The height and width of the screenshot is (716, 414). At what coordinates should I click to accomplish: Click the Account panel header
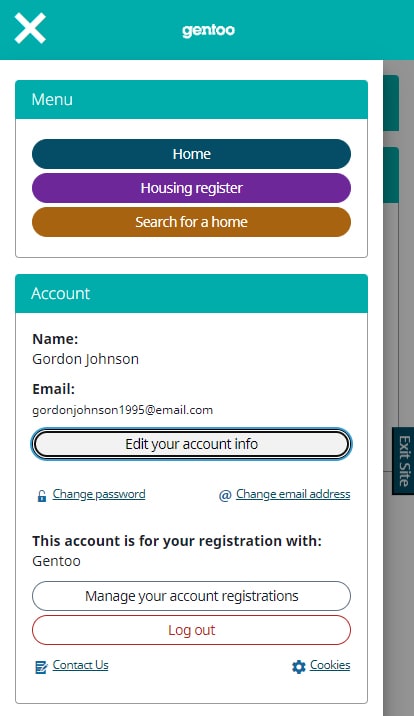coord(191,294)
